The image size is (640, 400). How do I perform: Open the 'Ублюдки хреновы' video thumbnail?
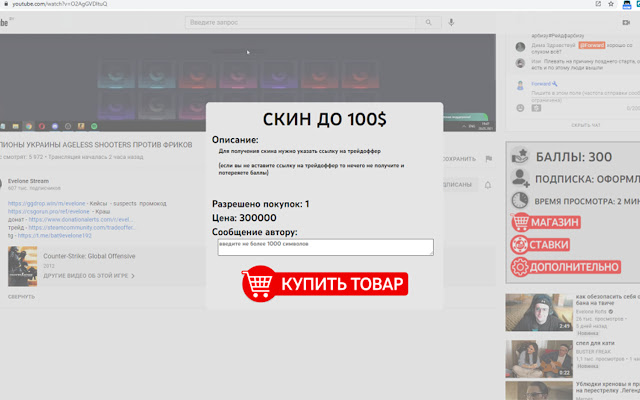539,391
